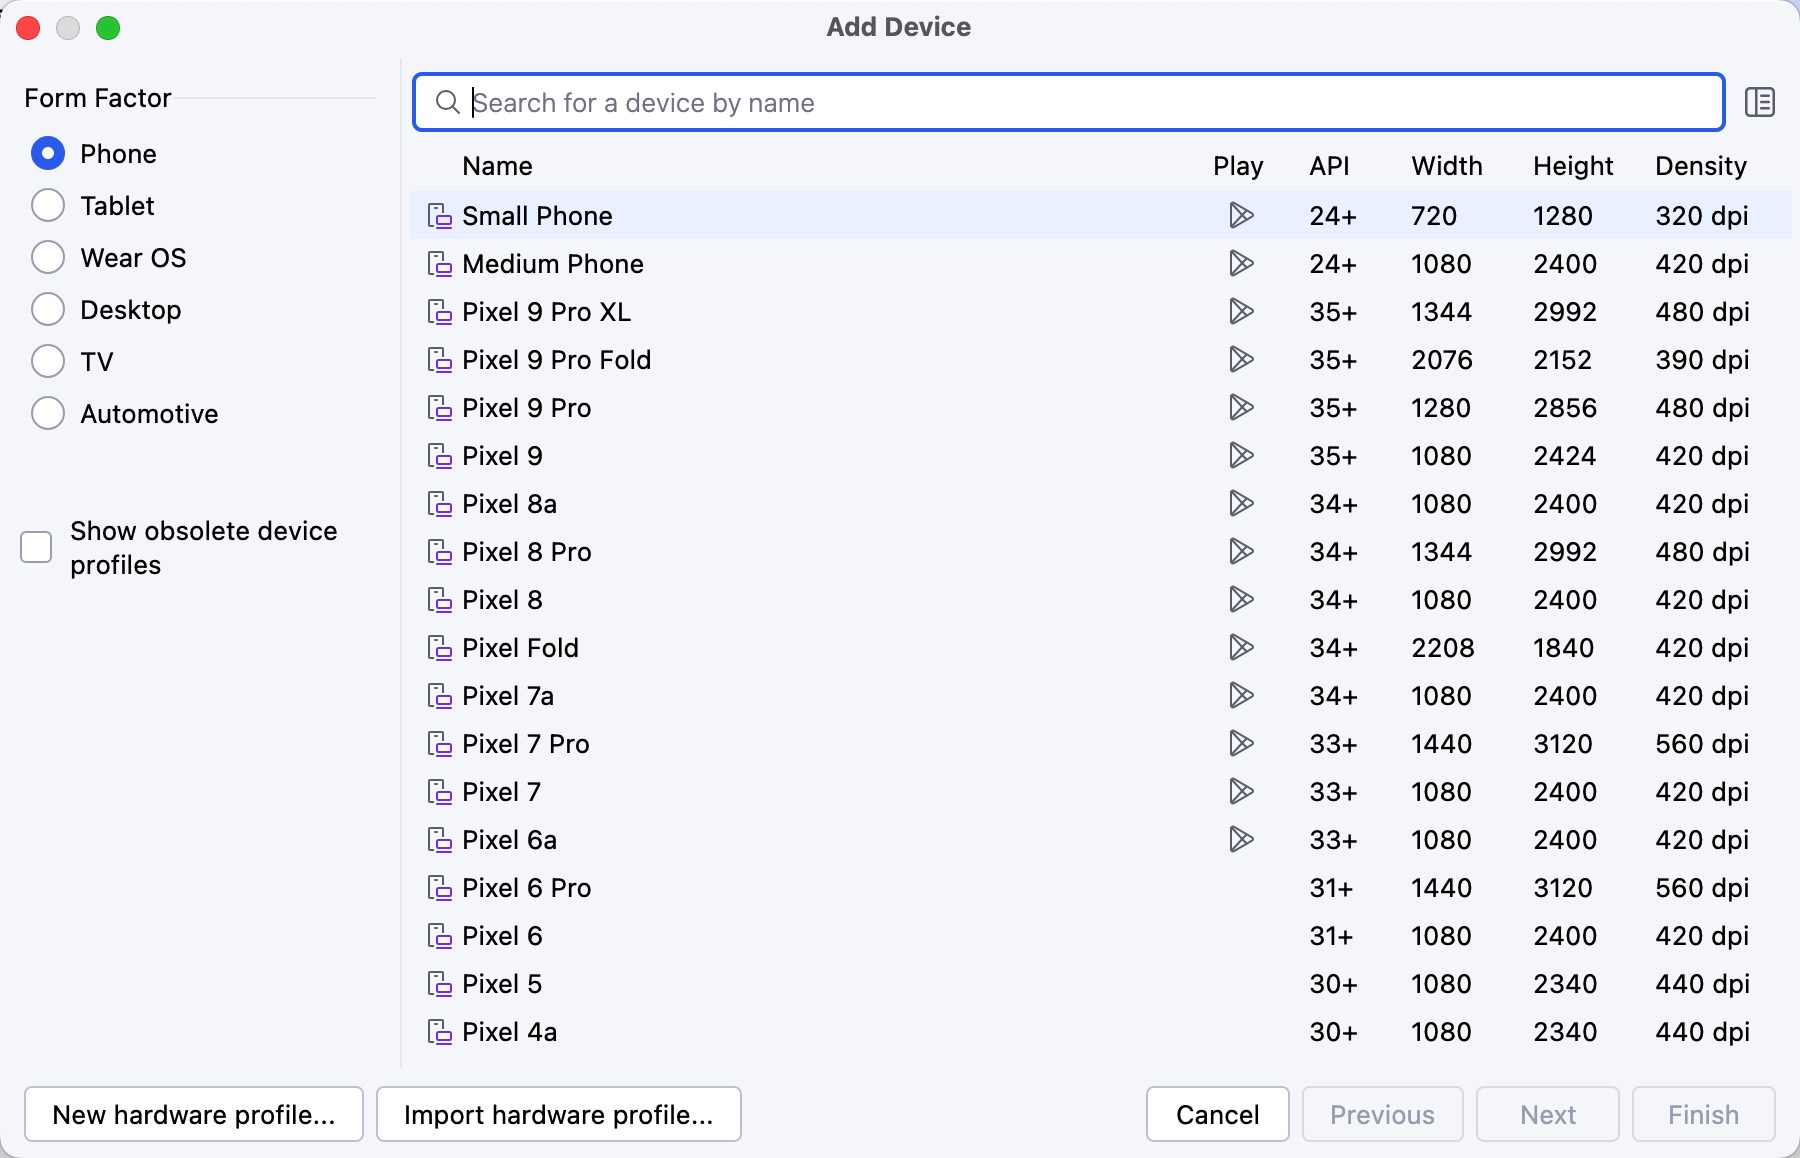This screenshot has width=1800, height=1158.
Task: Click the Finish button
Action: tap(1704, 1114)
